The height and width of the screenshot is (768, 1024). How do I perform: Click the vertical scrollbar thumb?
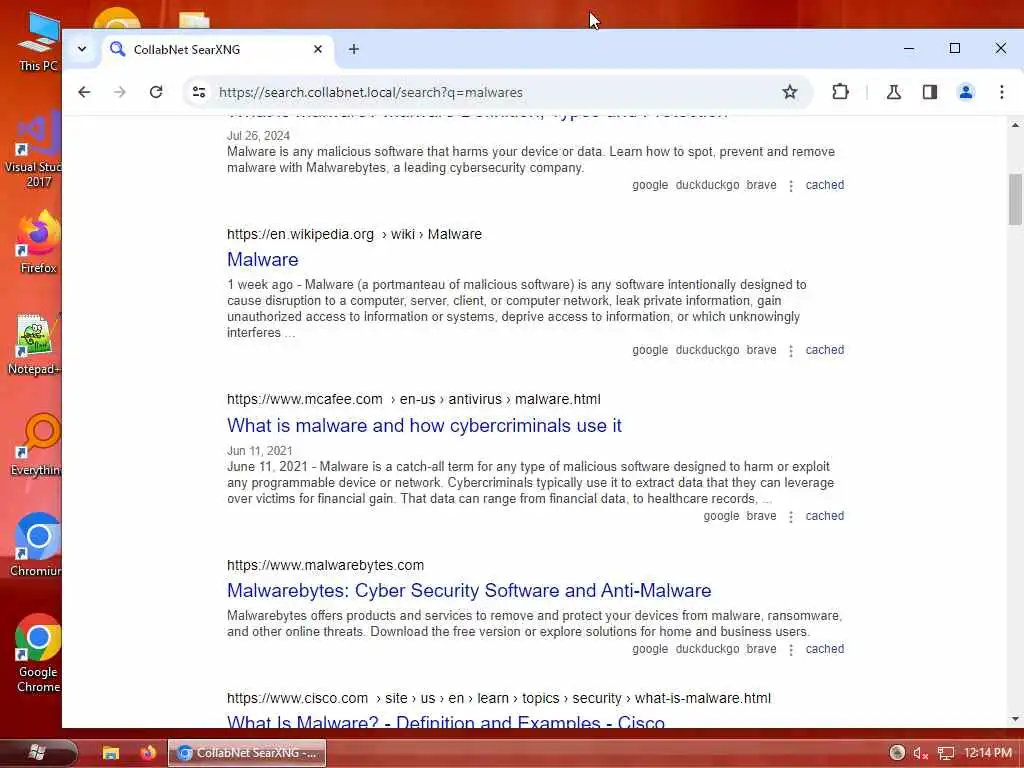coord(1015,199)
